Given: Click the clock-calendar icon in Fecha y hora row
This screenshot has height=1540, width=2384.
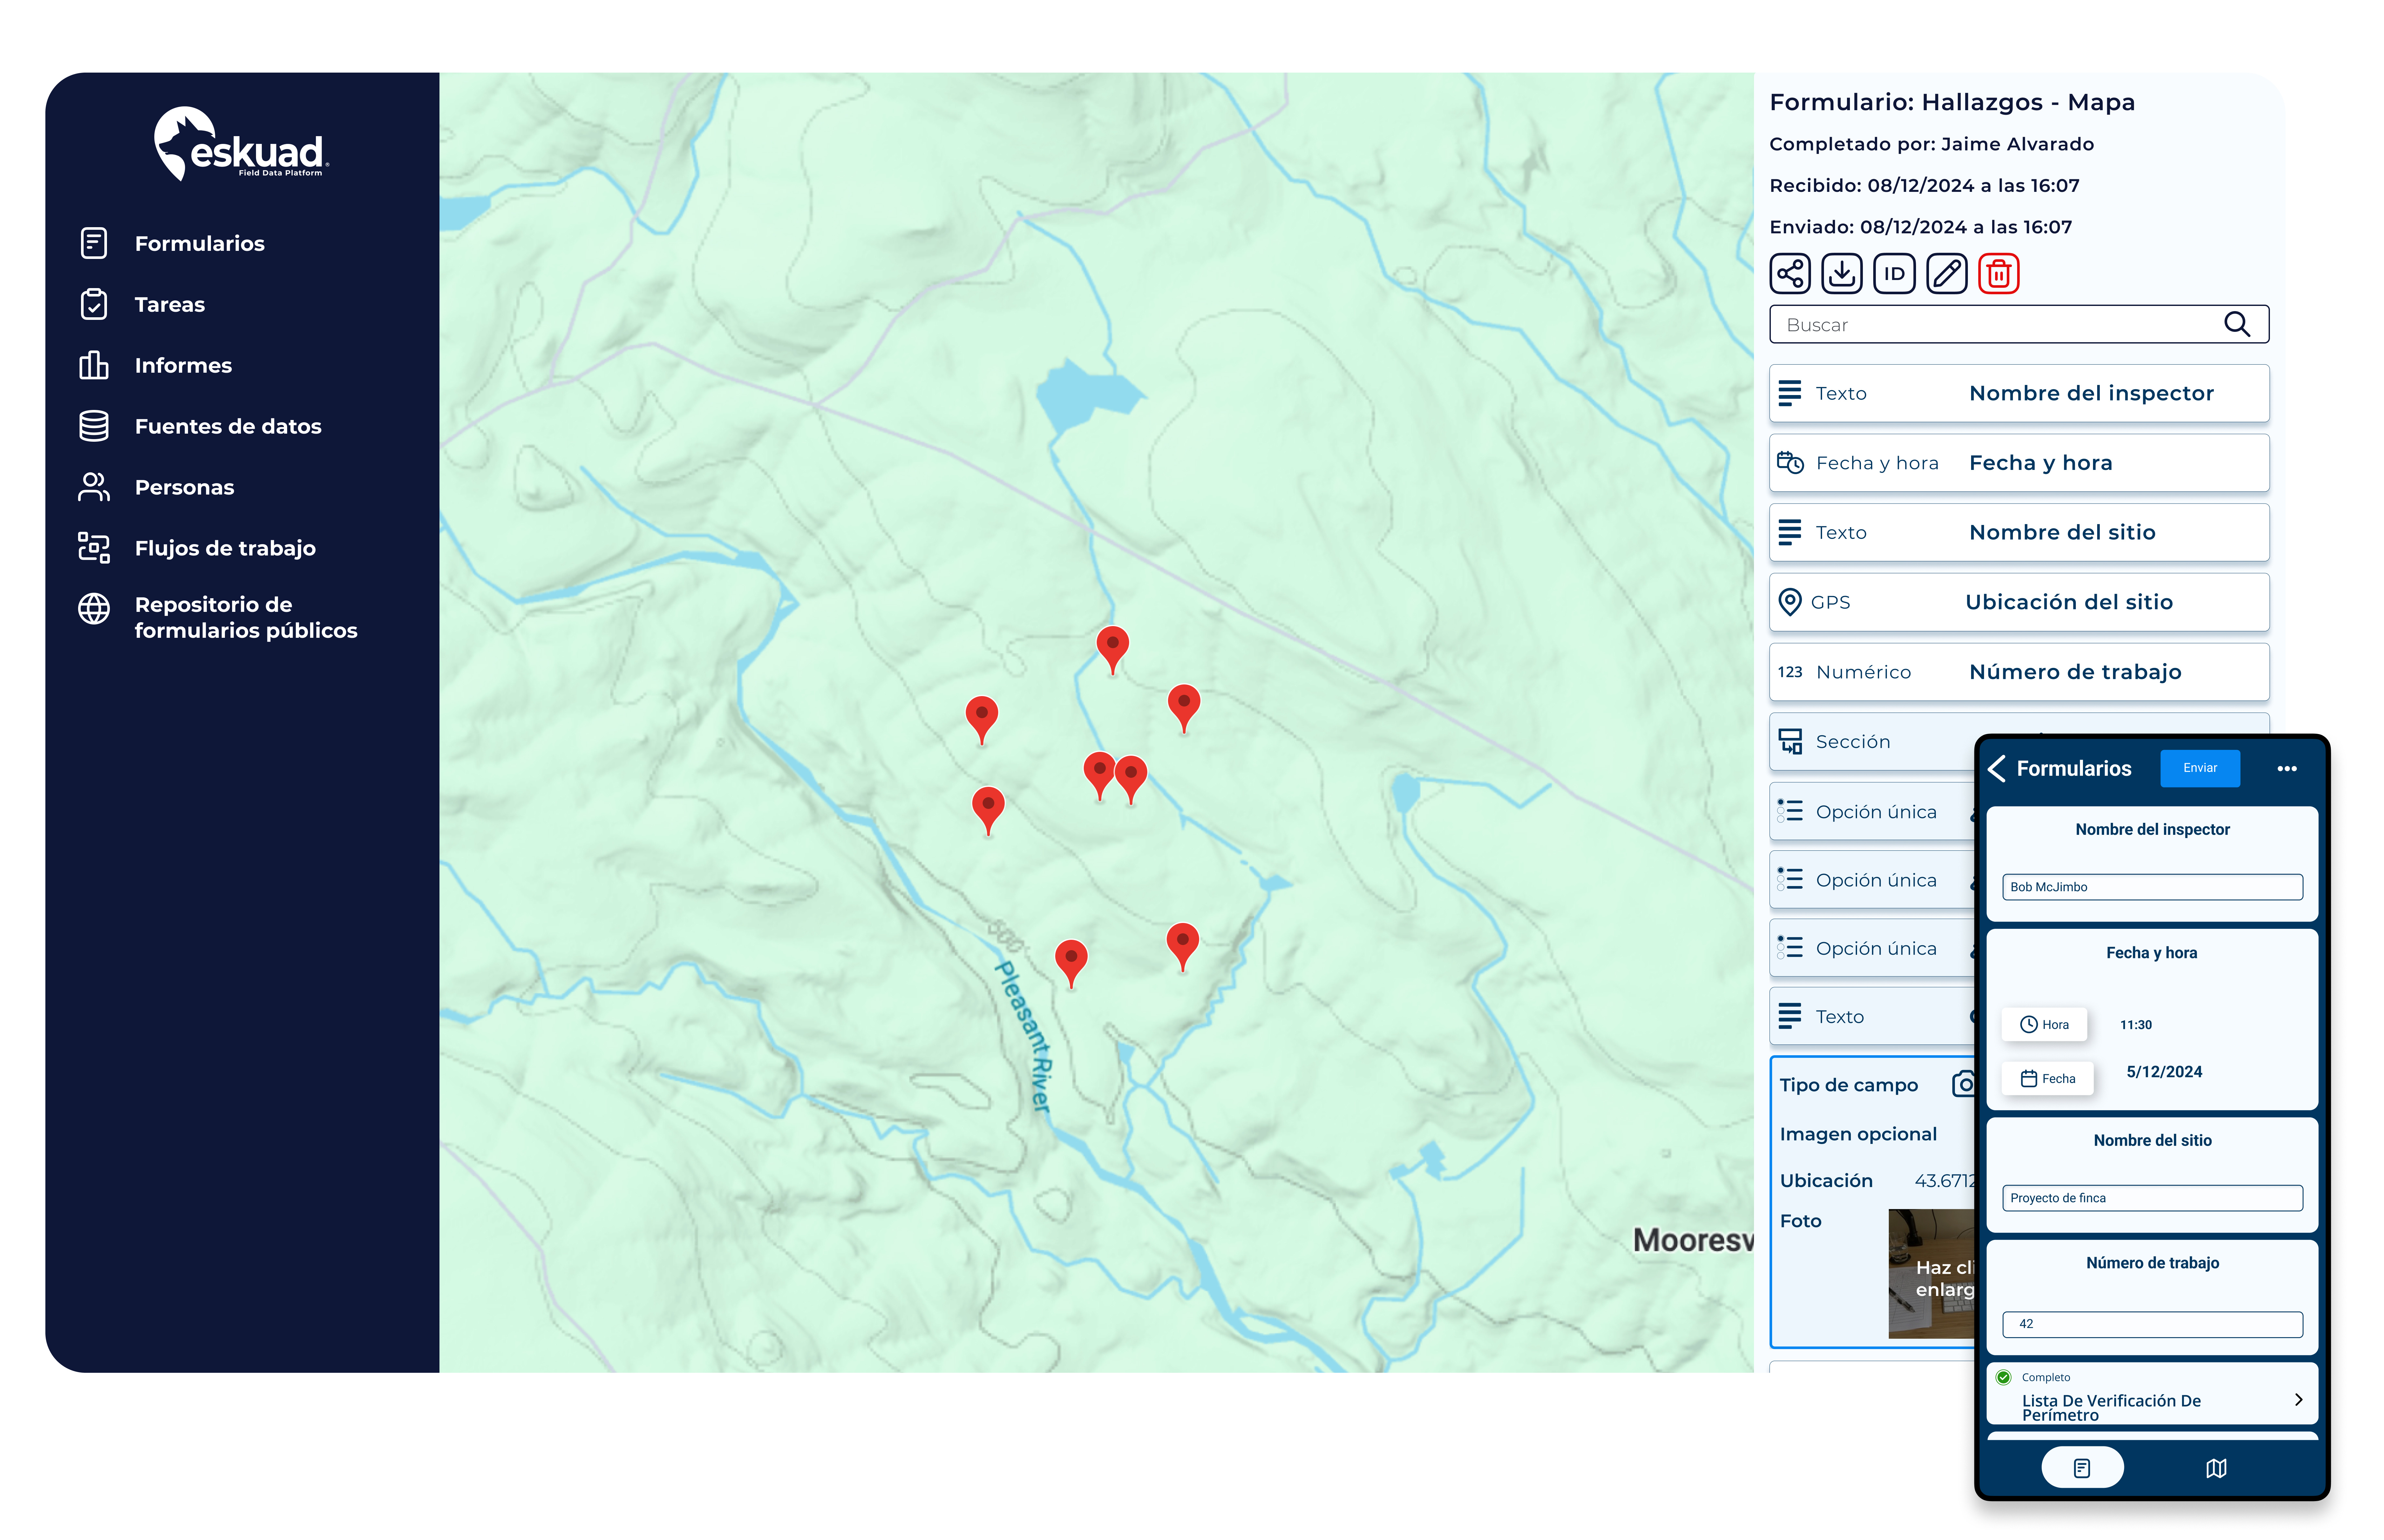Looking at the screenshot, I should (x=1790, y=462).
